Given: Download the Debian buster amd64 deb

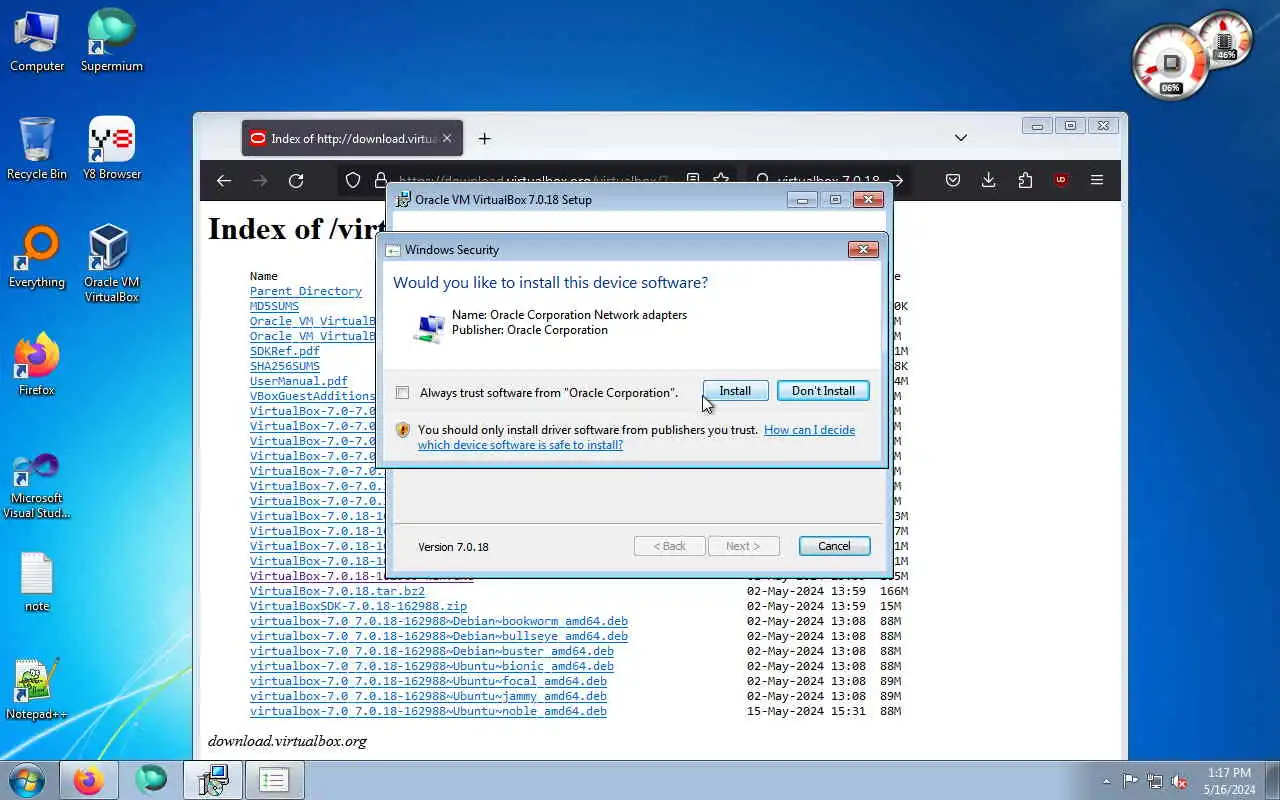Looking at the screenshot, I should [x=432, y=651].
